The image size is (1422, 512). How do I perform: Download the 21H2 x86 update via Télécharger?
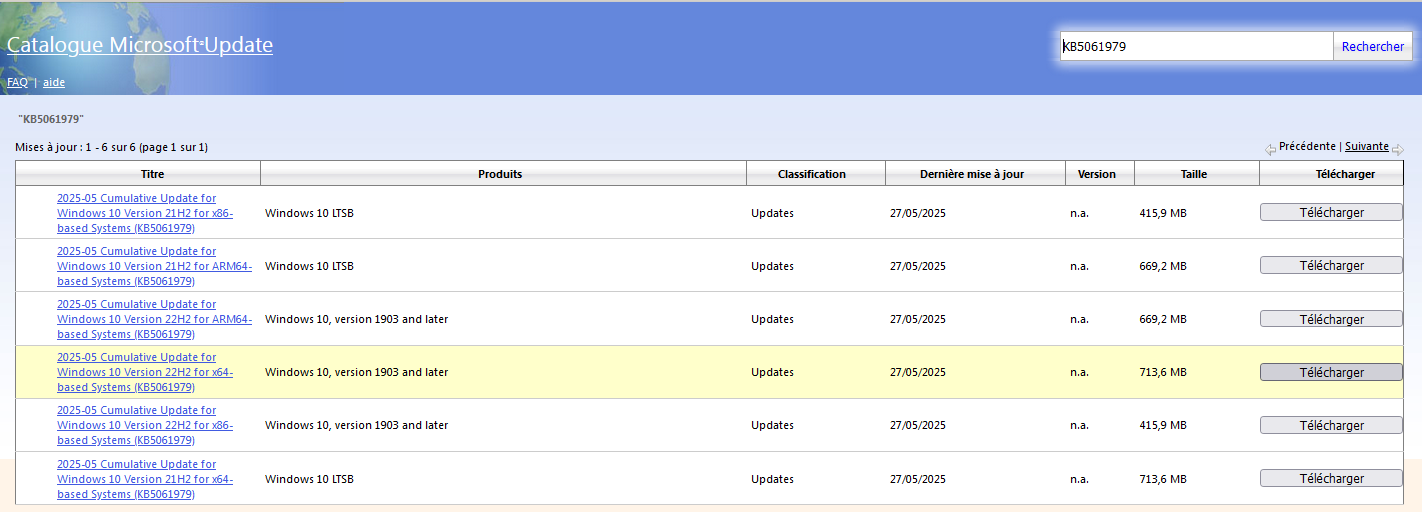point(1331,212)
